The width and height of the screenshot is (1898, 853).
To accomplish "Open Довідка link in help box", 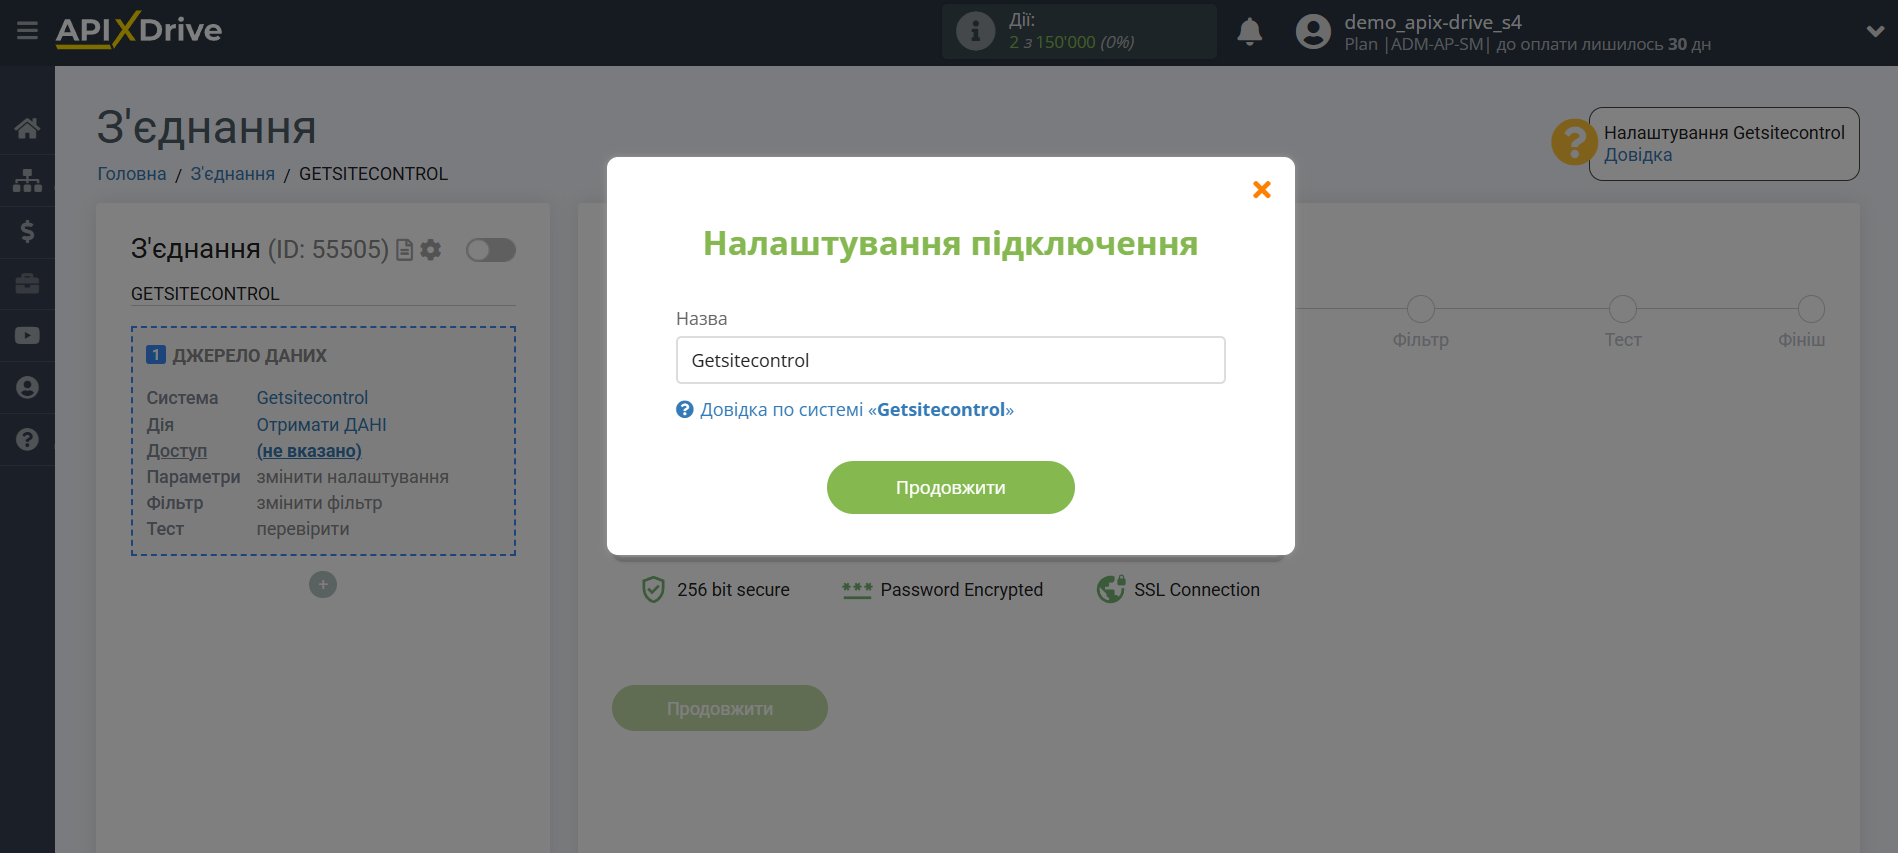I will pyautogui.click(x=1638, y=155).
